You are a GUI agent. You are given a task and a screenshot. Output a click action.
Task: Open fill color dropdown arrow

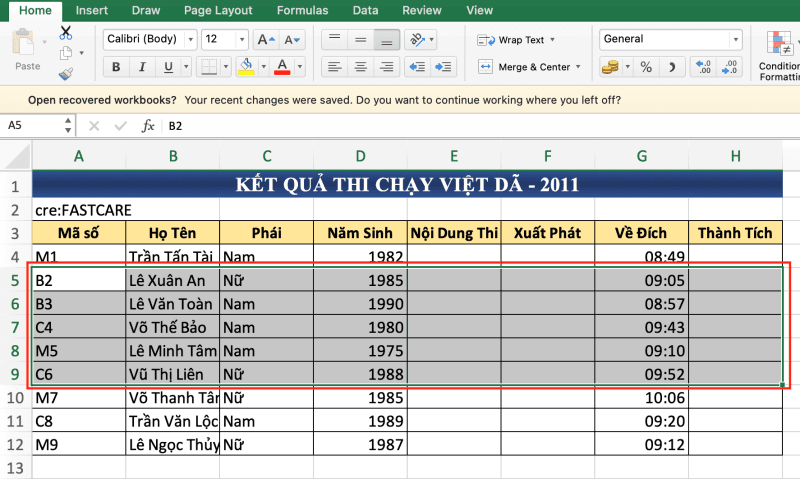coord(264,67)
